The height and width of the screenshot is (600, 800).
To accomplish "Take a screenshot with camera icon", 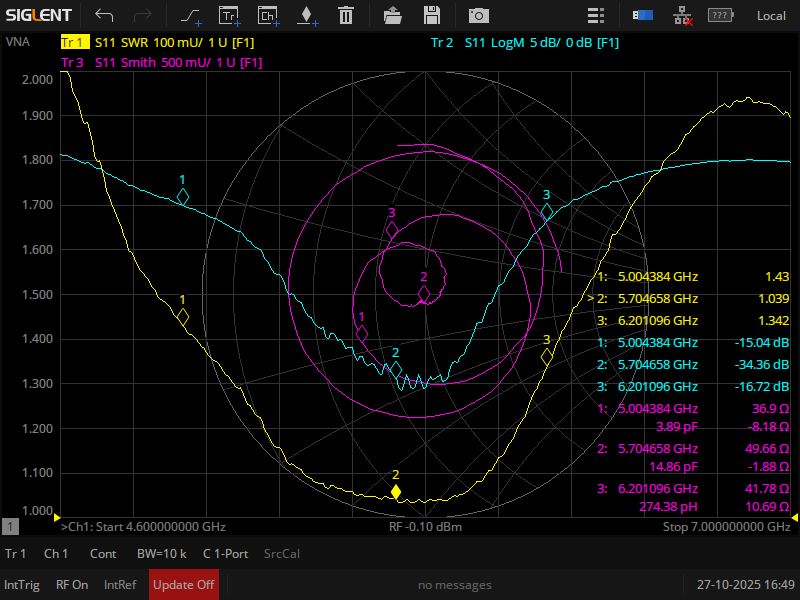I will (480, 15).
